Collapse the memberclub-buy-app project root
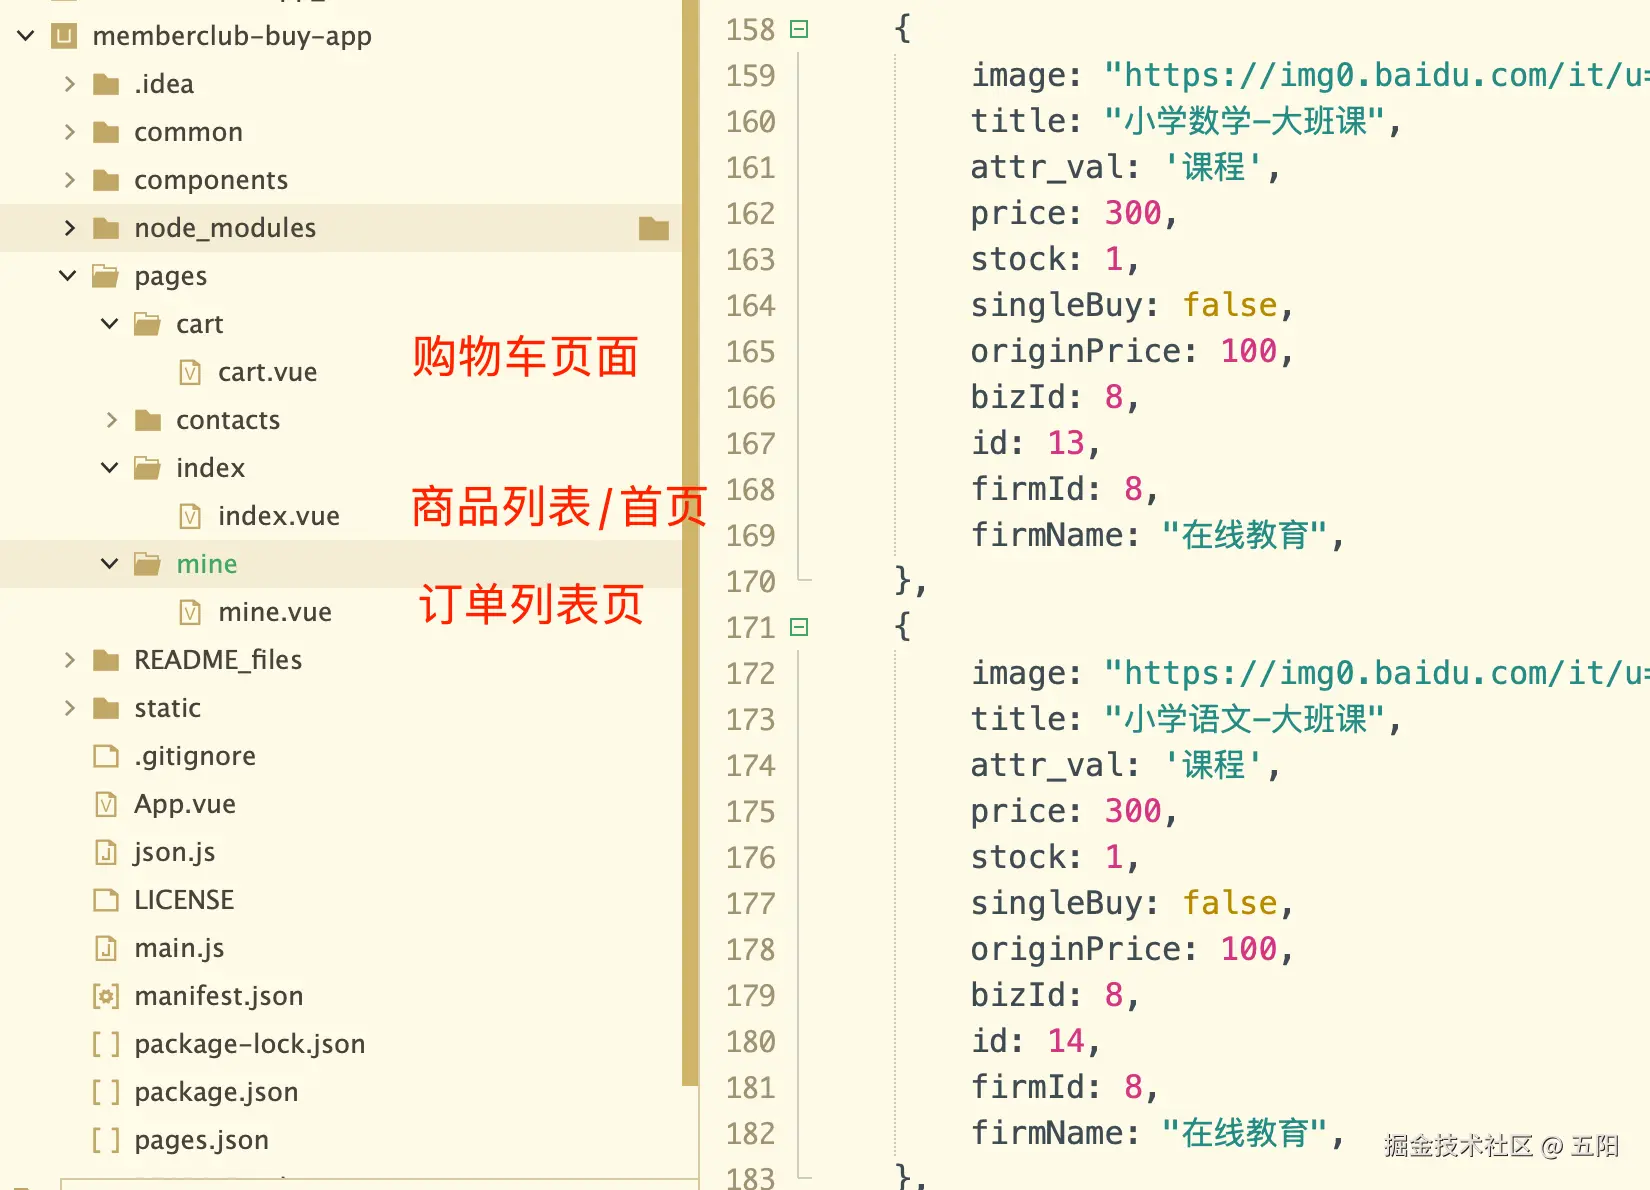Viewport: 1650px width, 1190px height. pos(26,36)
